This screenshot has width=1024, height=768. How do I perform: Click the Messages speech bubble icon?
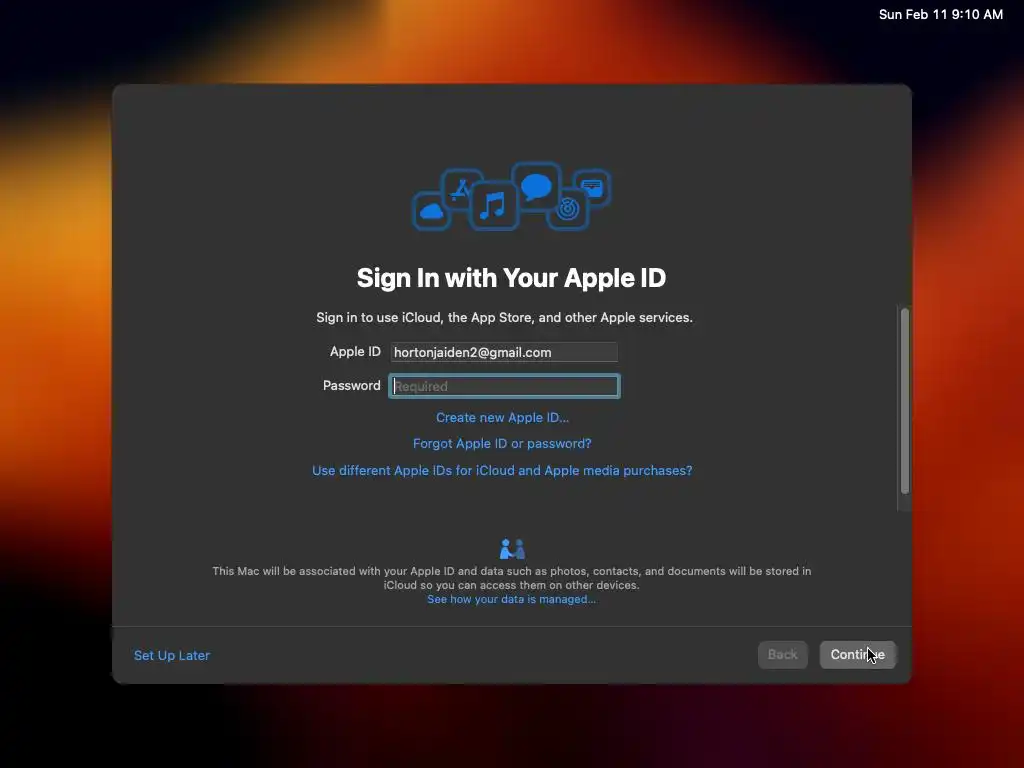(536, 187)
